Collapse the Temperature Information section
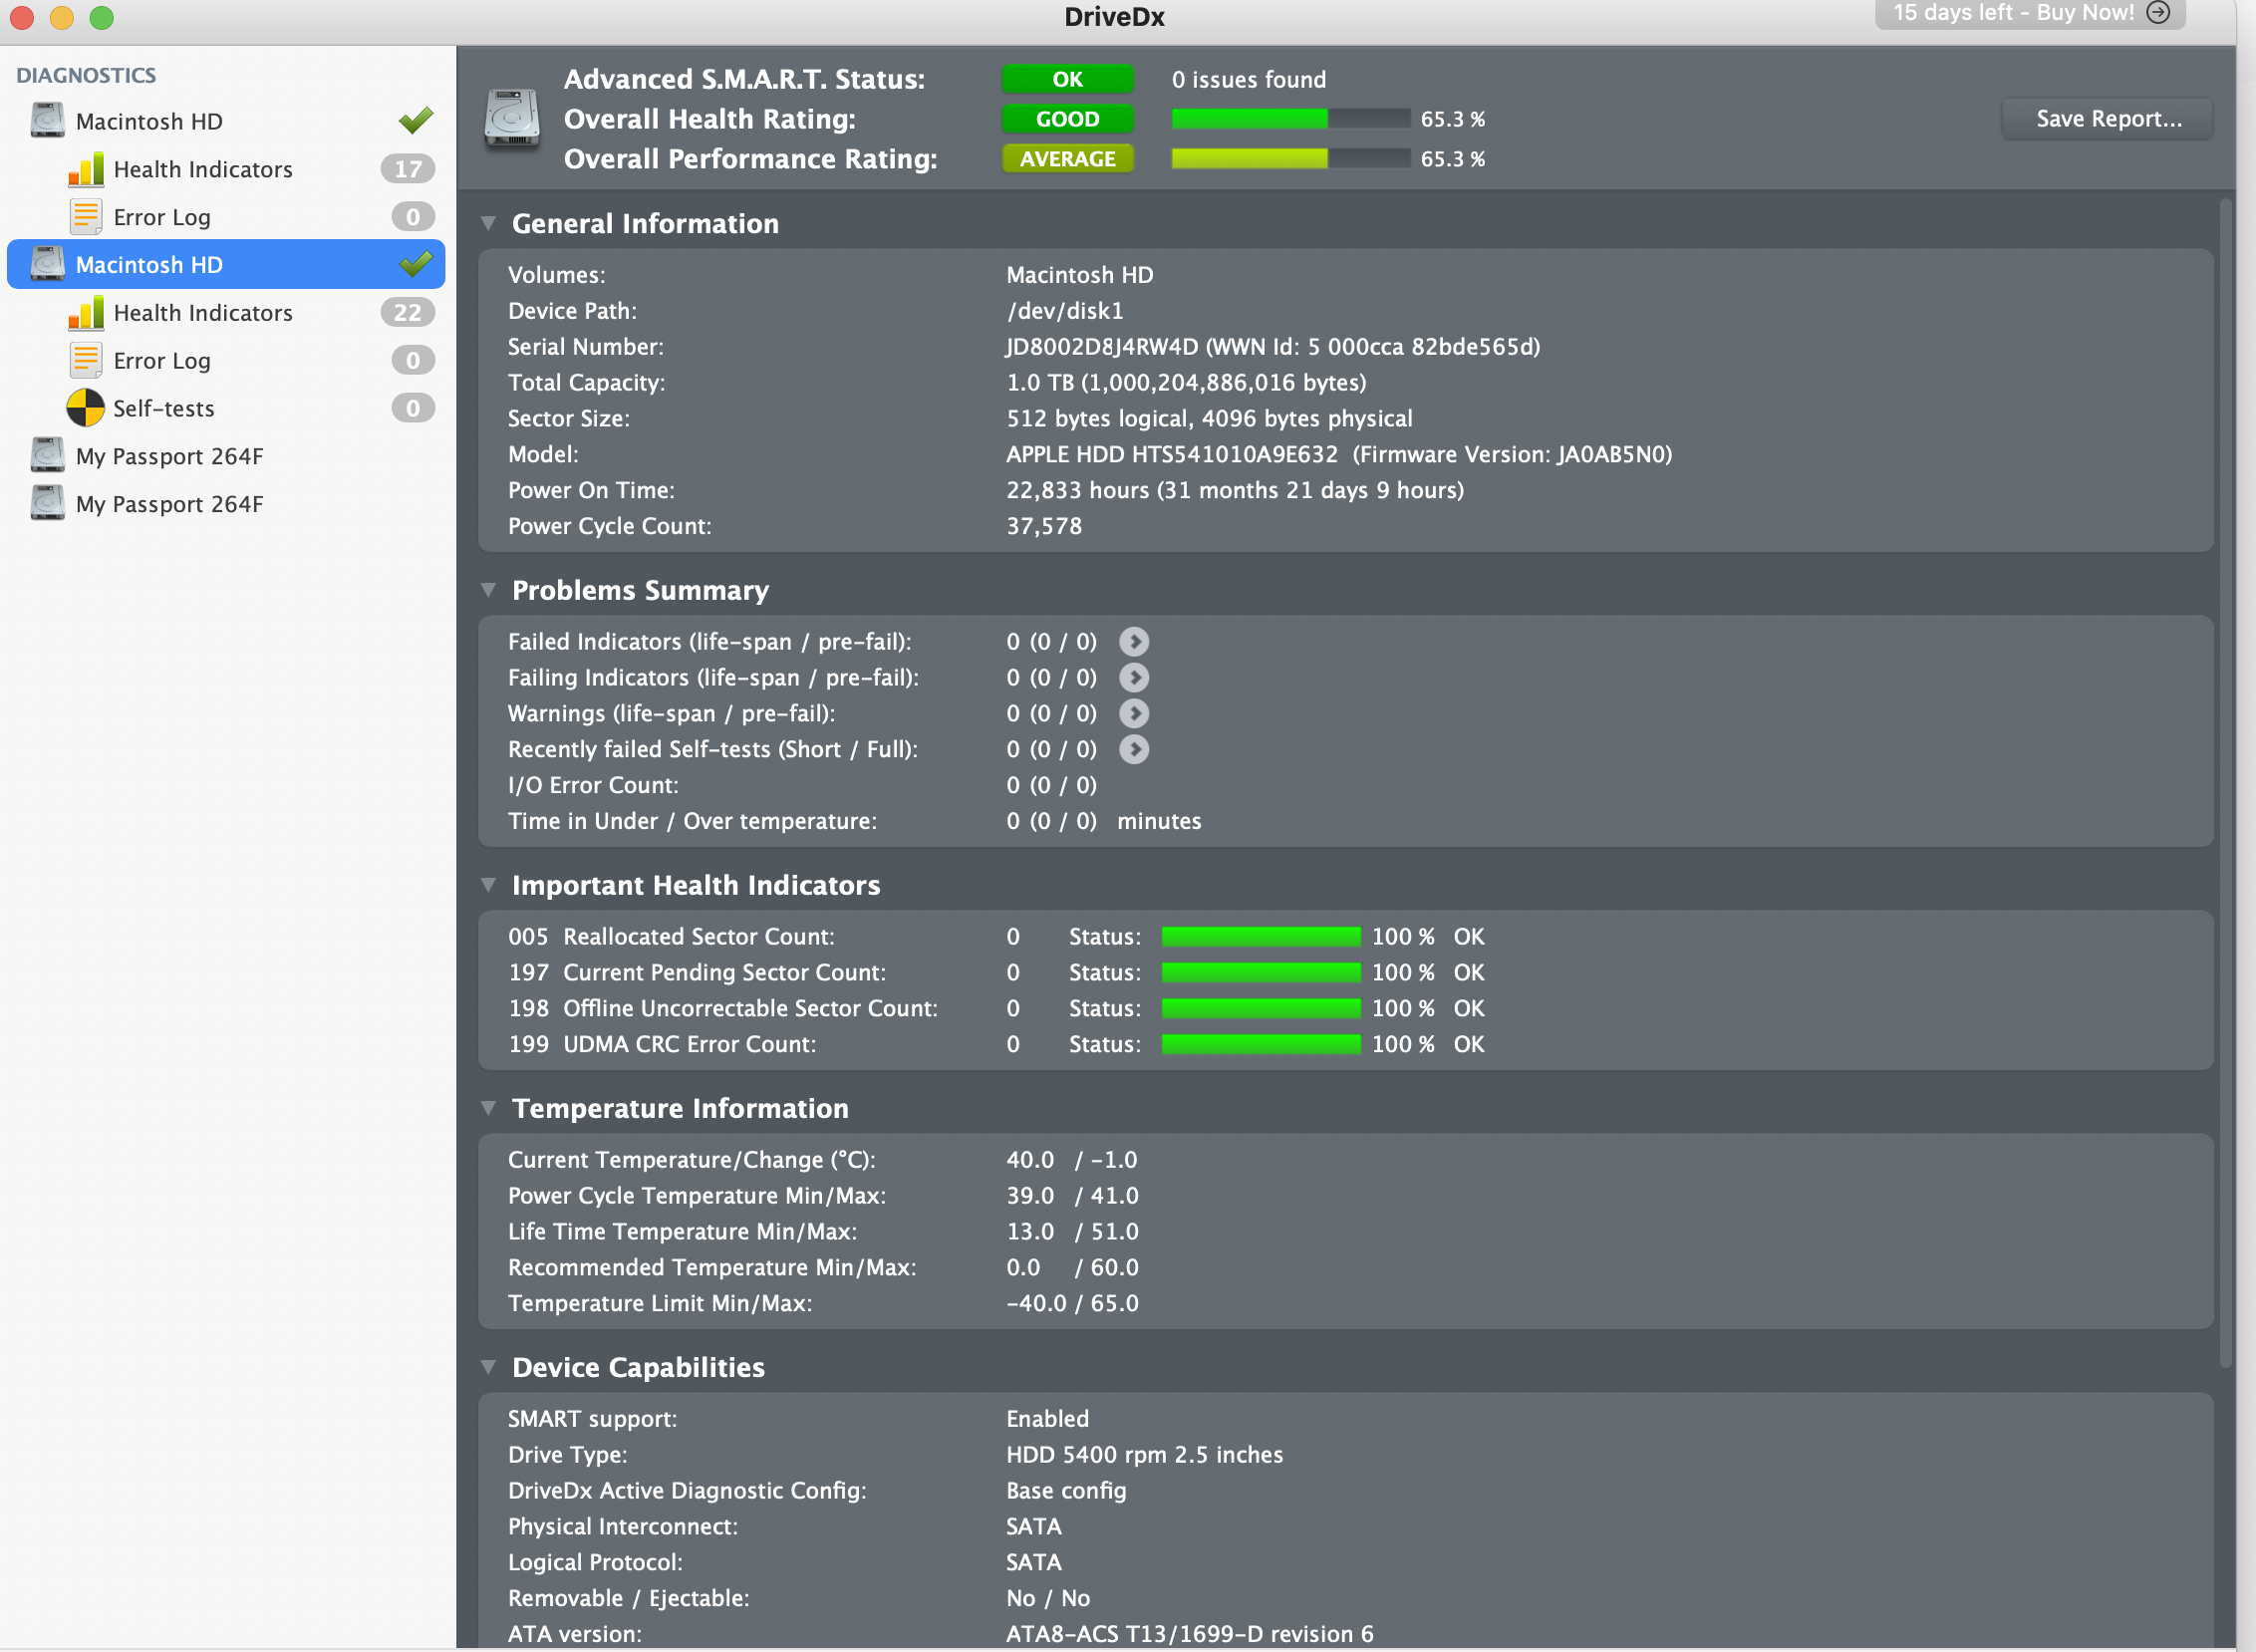 [488, 1107]
